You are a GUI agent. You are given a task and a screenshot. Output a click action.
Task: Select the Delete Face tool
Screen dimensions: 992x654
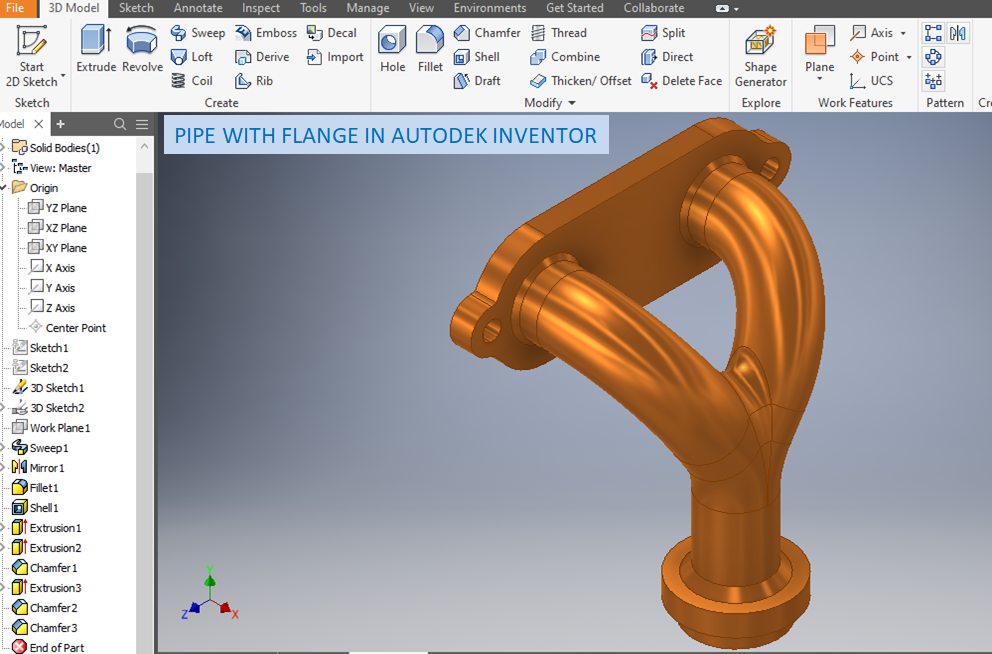[x=681, y=81]
